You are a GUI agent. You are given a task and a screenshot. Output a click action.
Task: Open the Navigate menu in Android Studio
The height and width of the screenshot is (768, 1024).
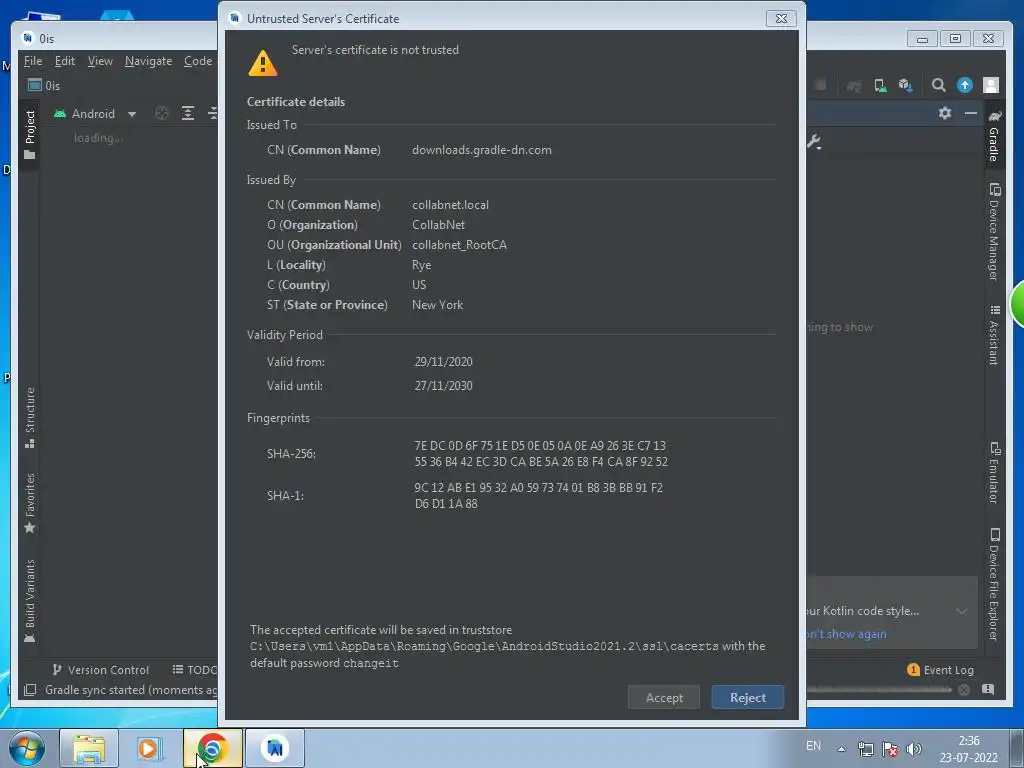coord(148,61)
